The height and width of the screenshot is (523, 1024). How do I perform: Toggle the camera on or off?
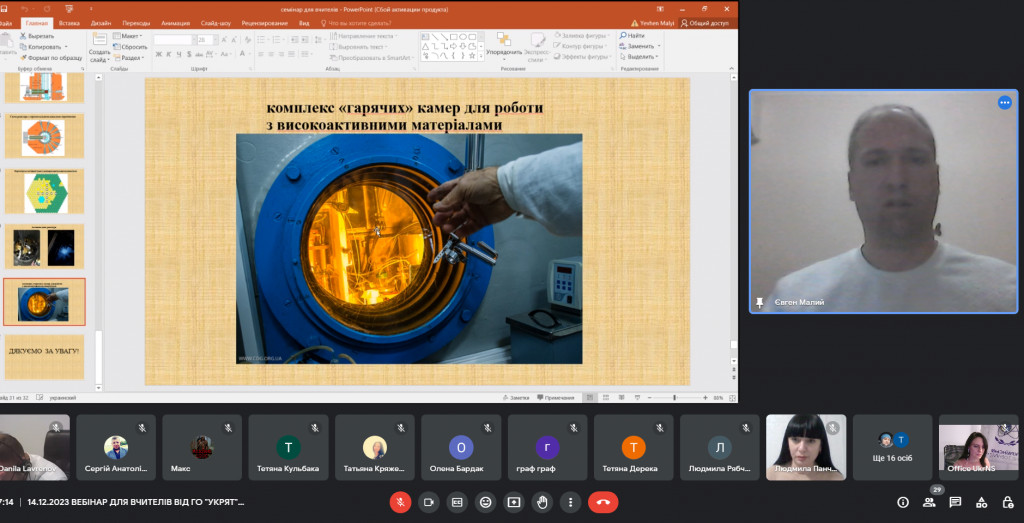[x=429, y=501]
